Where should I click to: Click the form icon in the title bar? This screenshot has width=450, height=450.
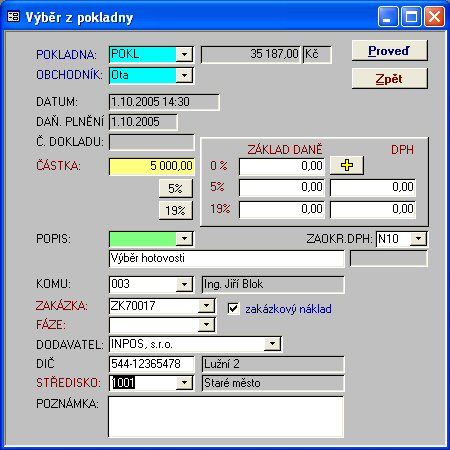coord(13,17)
